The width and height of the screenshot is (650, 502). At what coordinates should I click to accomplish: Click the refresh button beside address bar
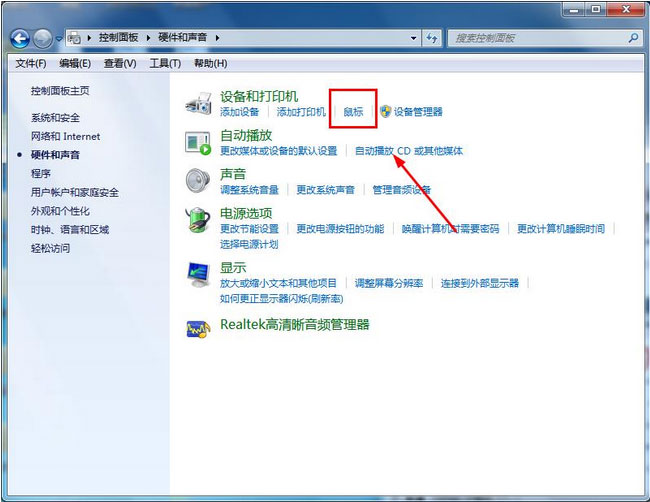432,39
